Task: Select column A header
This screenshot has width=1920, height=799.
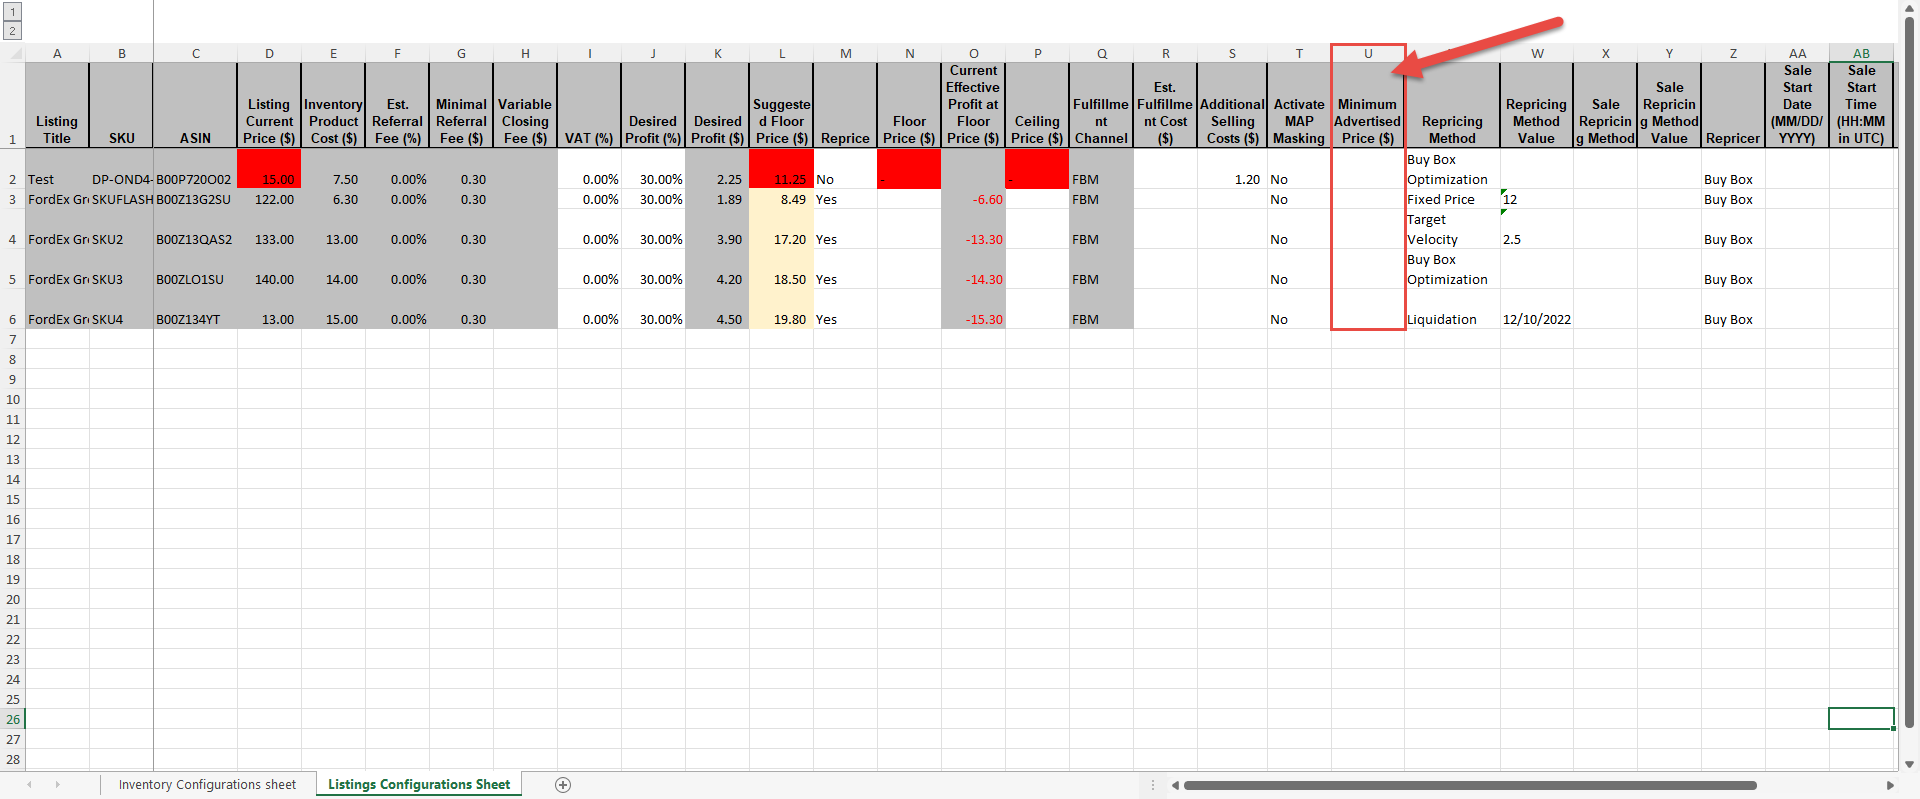Action: tap(57, 53)
